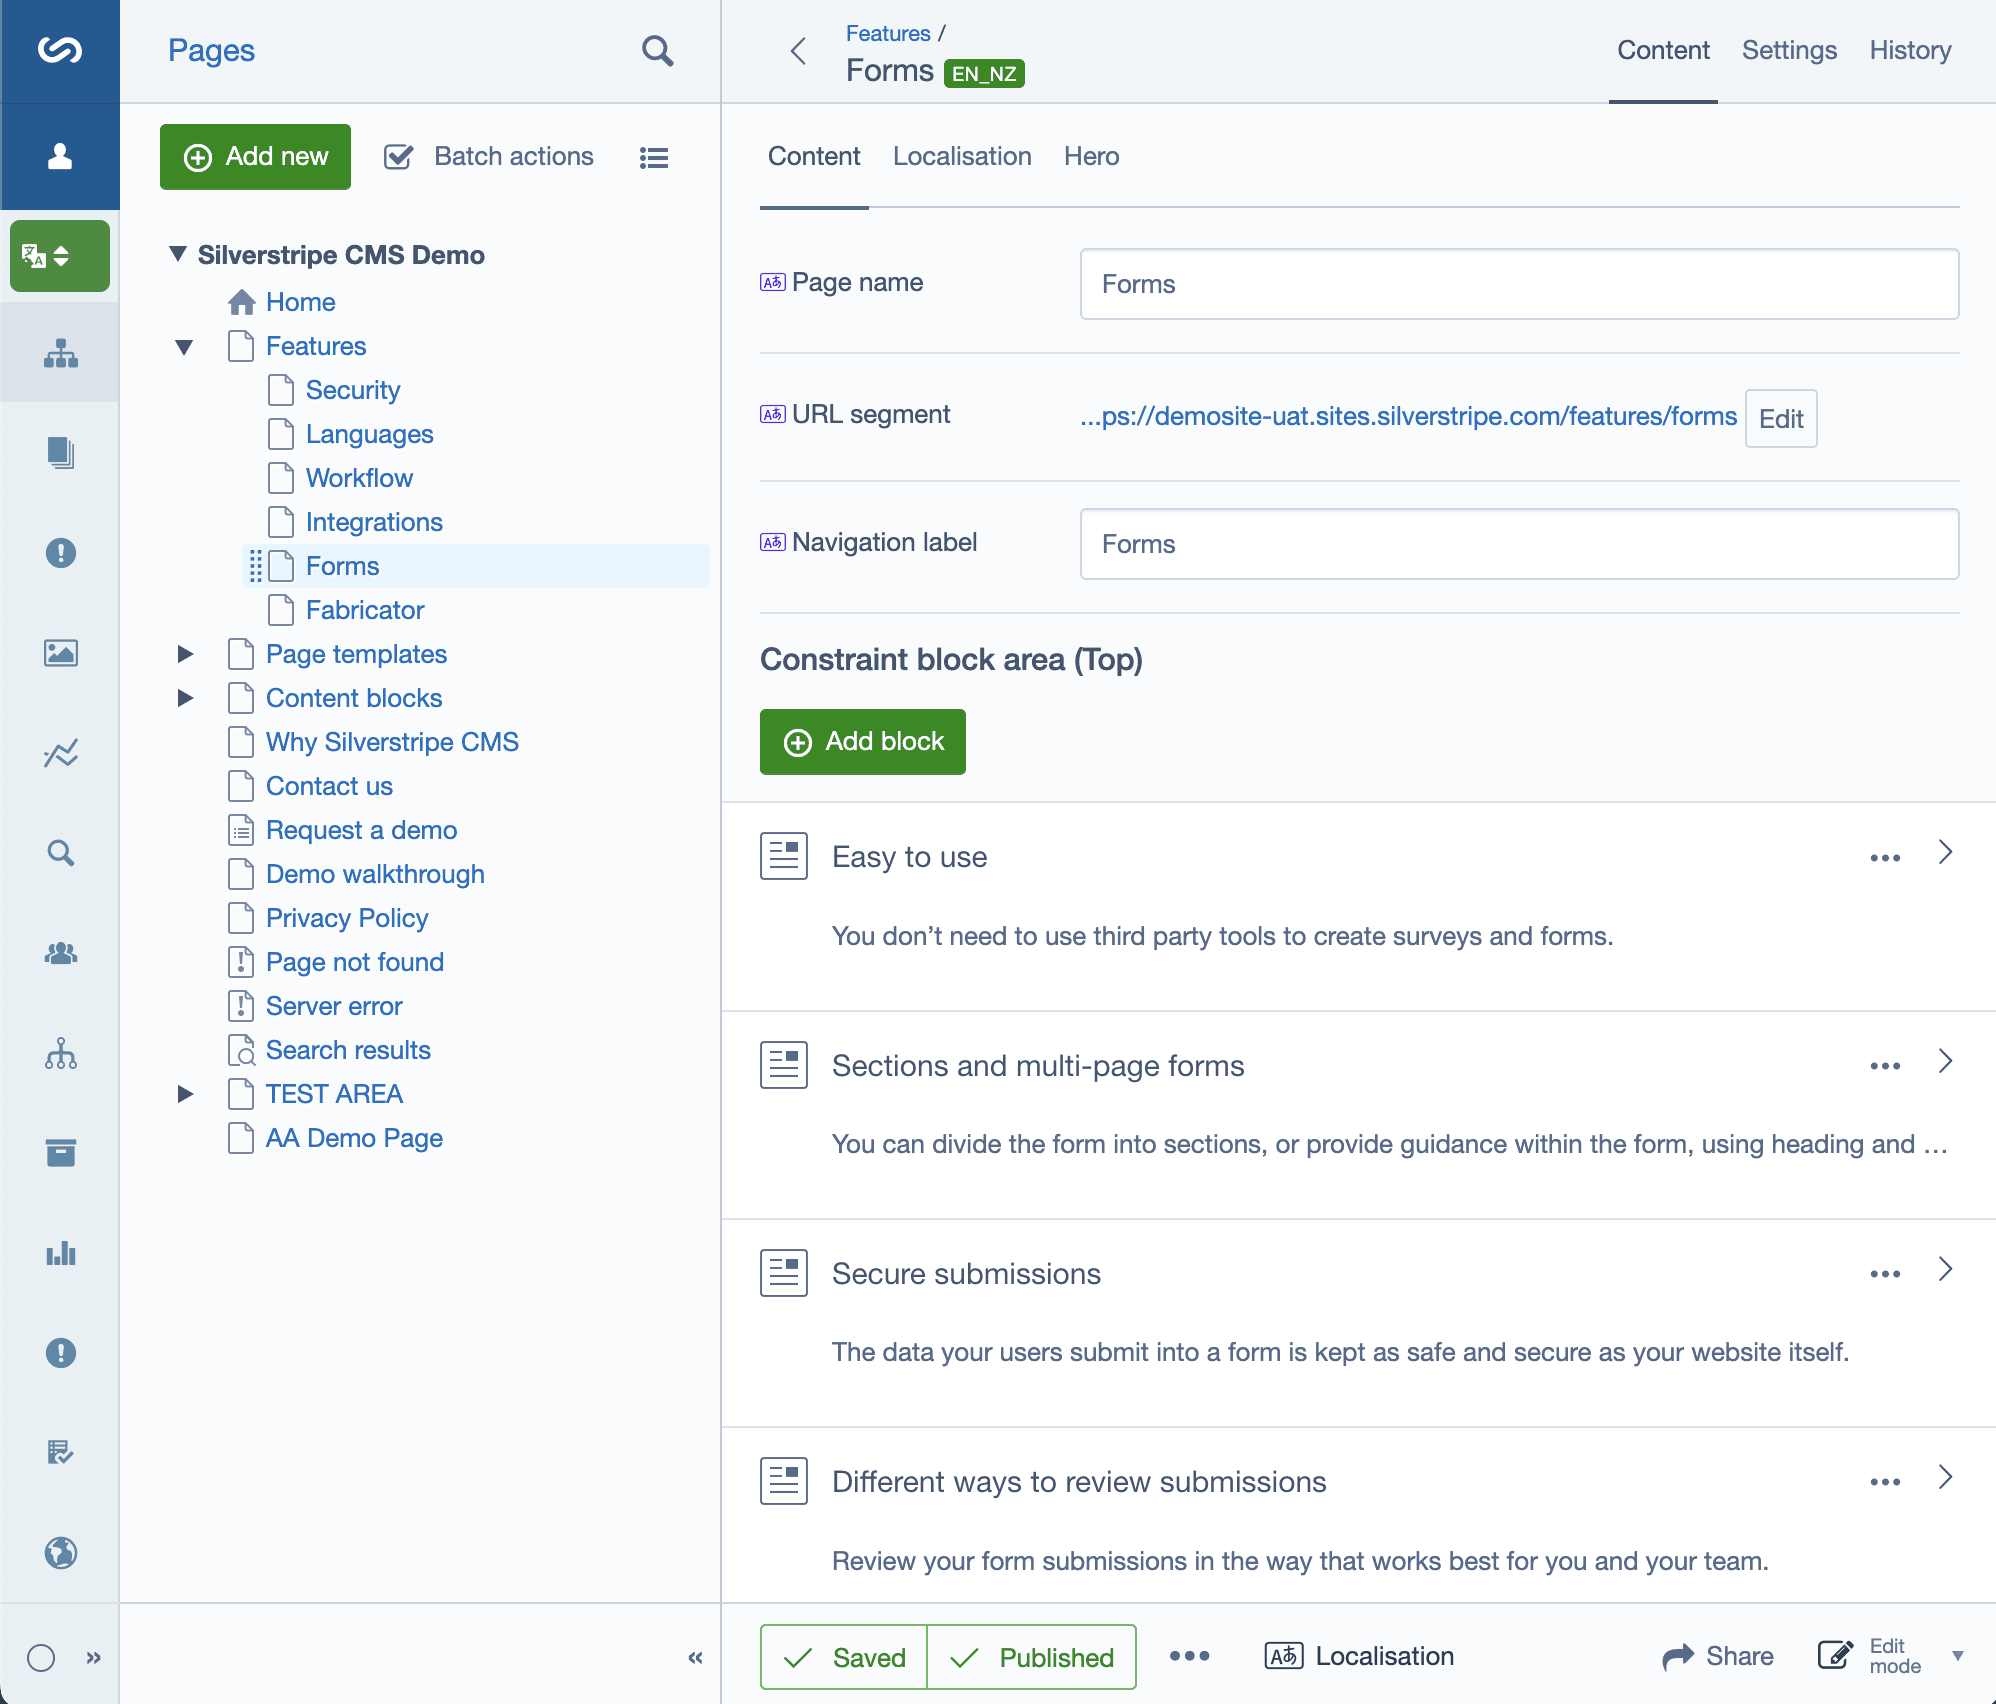Select the Request a demo page in tree

(x=361, y=830)
